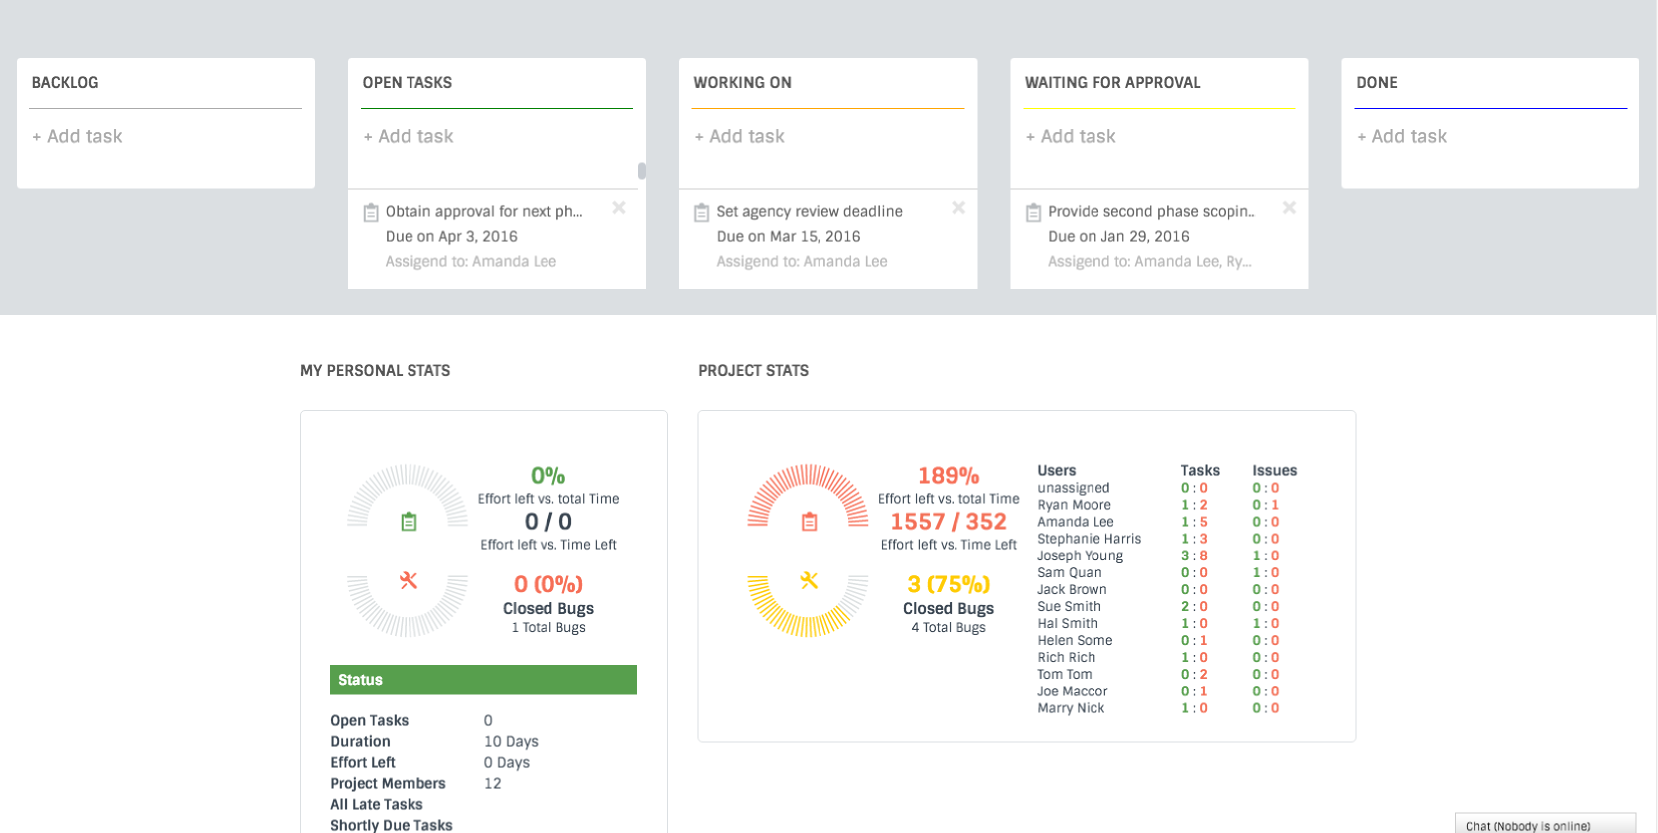Select the unassigned row in users list
Screen dimensions: 1658x833
(x=1073, y=488)
